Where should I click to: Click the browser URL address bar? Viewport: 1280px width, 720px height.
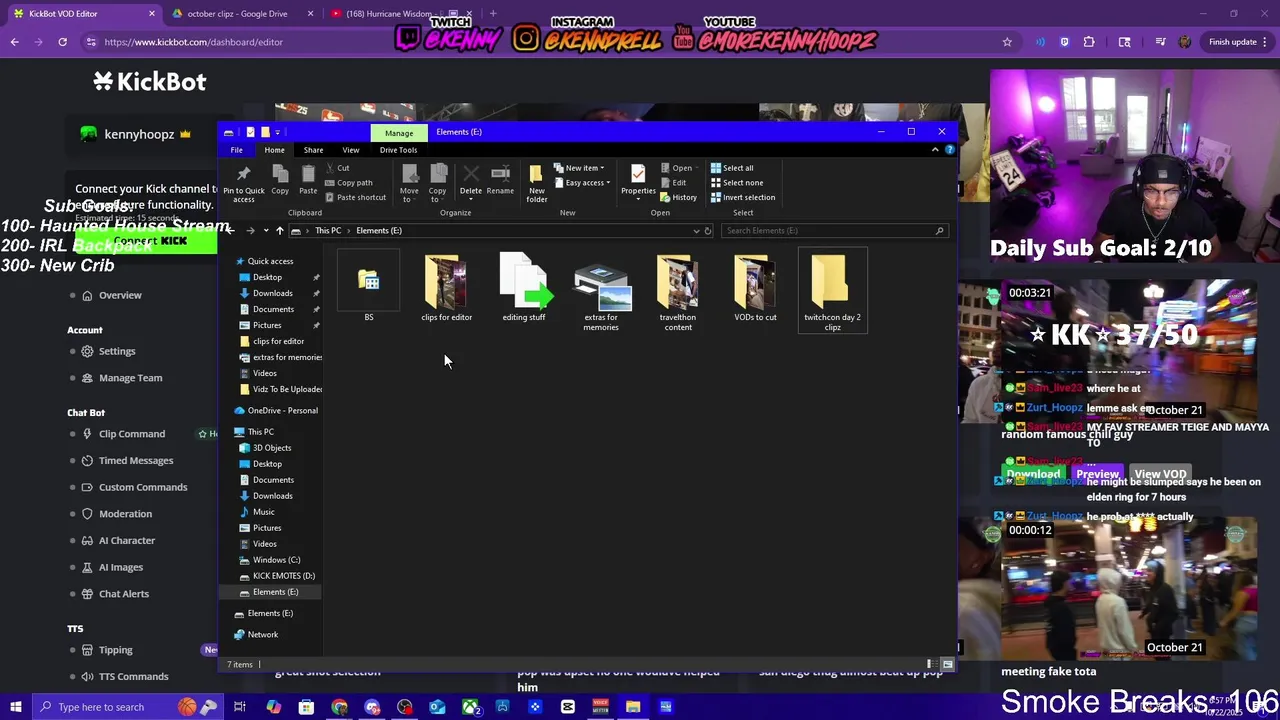coord(540,42)
